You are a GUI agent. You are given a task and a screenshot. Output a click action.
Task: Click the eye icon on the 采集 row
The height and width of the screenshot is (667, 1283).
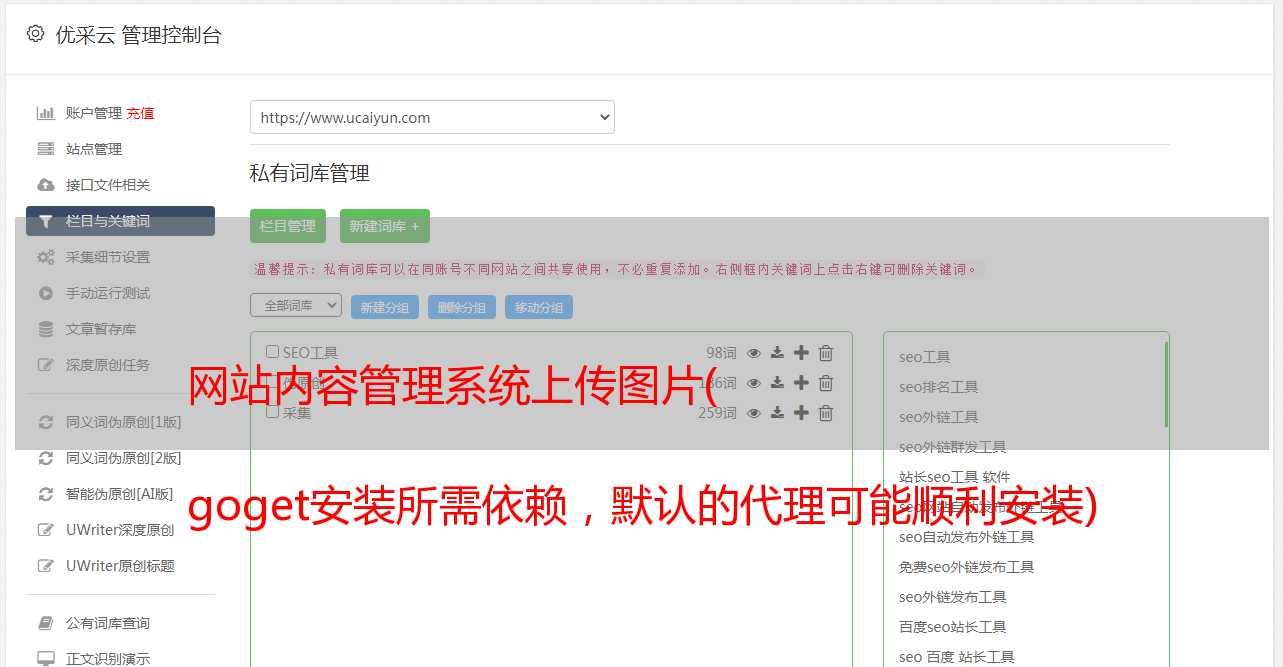[x=754, y=413]
